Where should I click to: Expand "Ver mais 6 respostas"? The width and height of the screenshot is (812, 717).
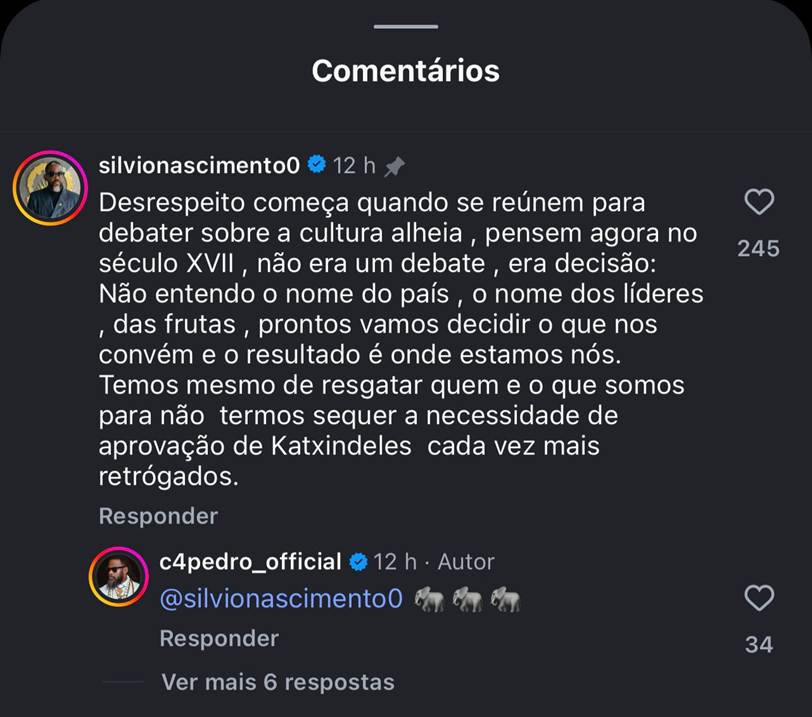point(277,682)
